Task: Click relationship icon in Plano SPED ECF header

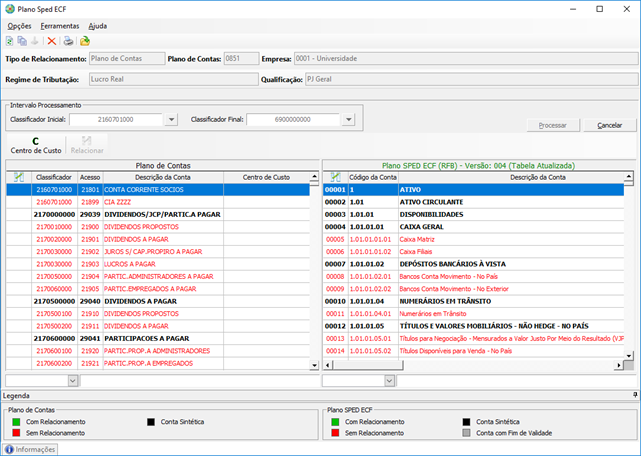Action: pos(336,177)
